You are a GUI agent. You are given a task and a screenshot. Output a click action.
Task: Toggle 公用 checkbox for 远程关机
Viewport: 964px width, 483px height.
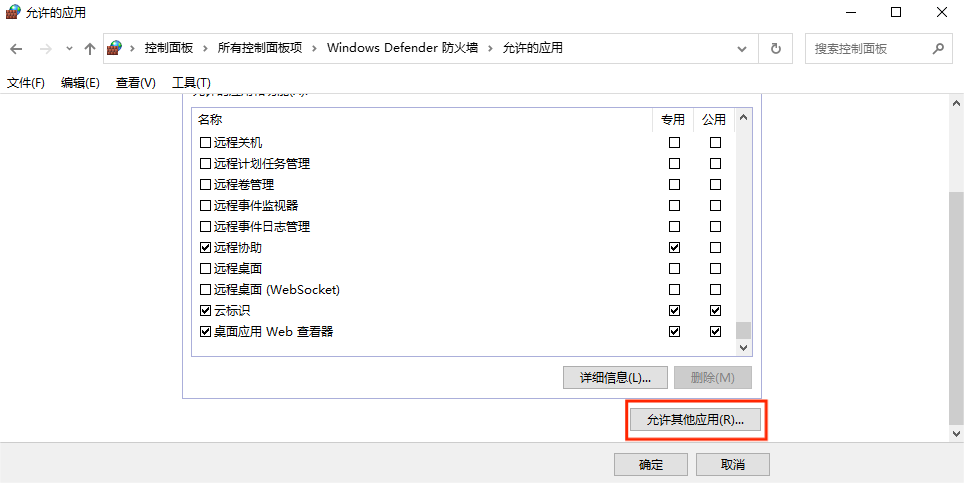pos(715,143)
